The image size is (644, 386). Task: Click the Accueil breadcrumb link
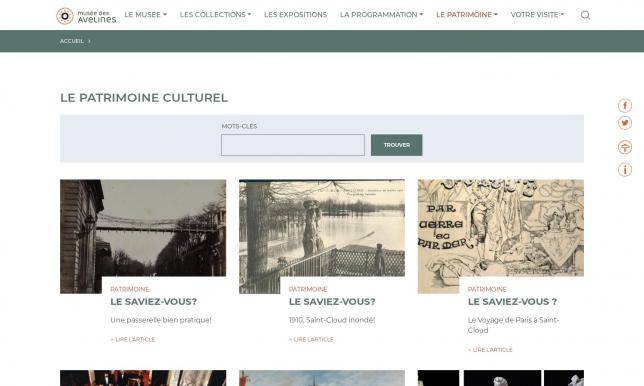tap(72, 41)
